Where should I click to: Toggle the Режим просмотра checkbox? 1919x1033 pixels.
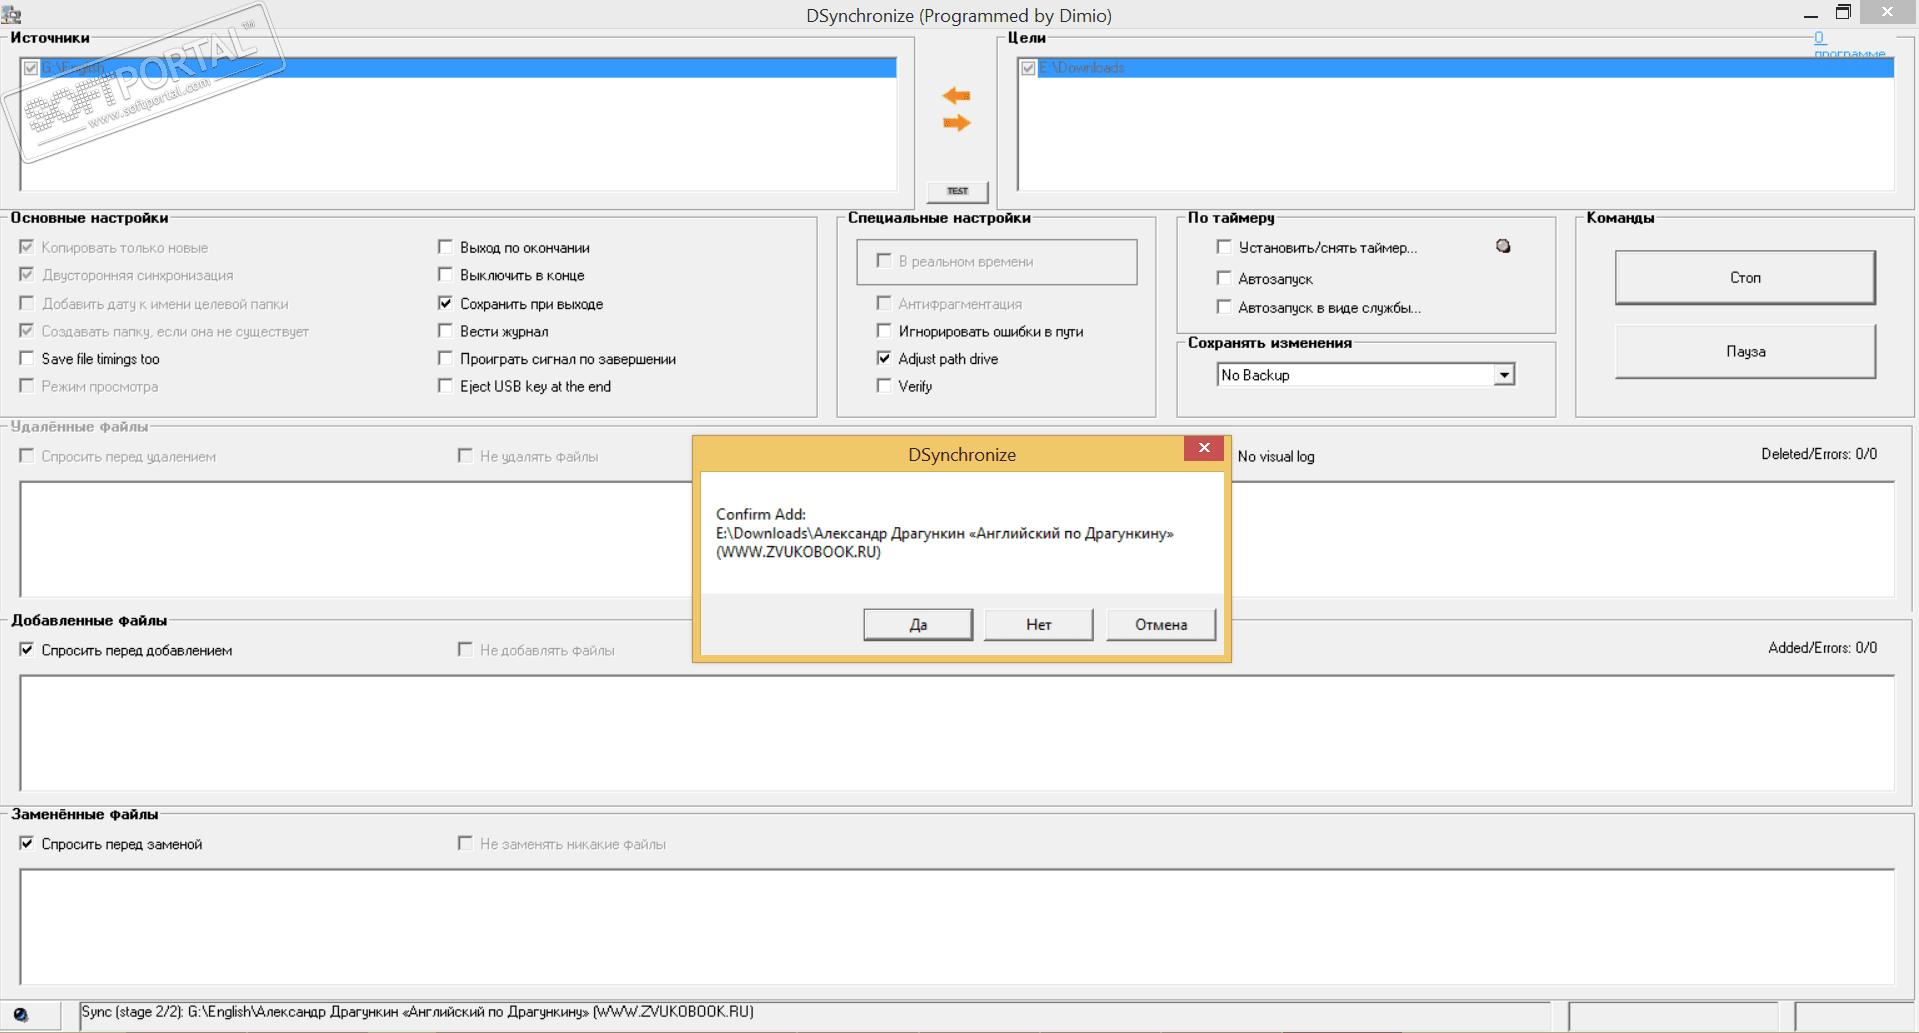27,386
